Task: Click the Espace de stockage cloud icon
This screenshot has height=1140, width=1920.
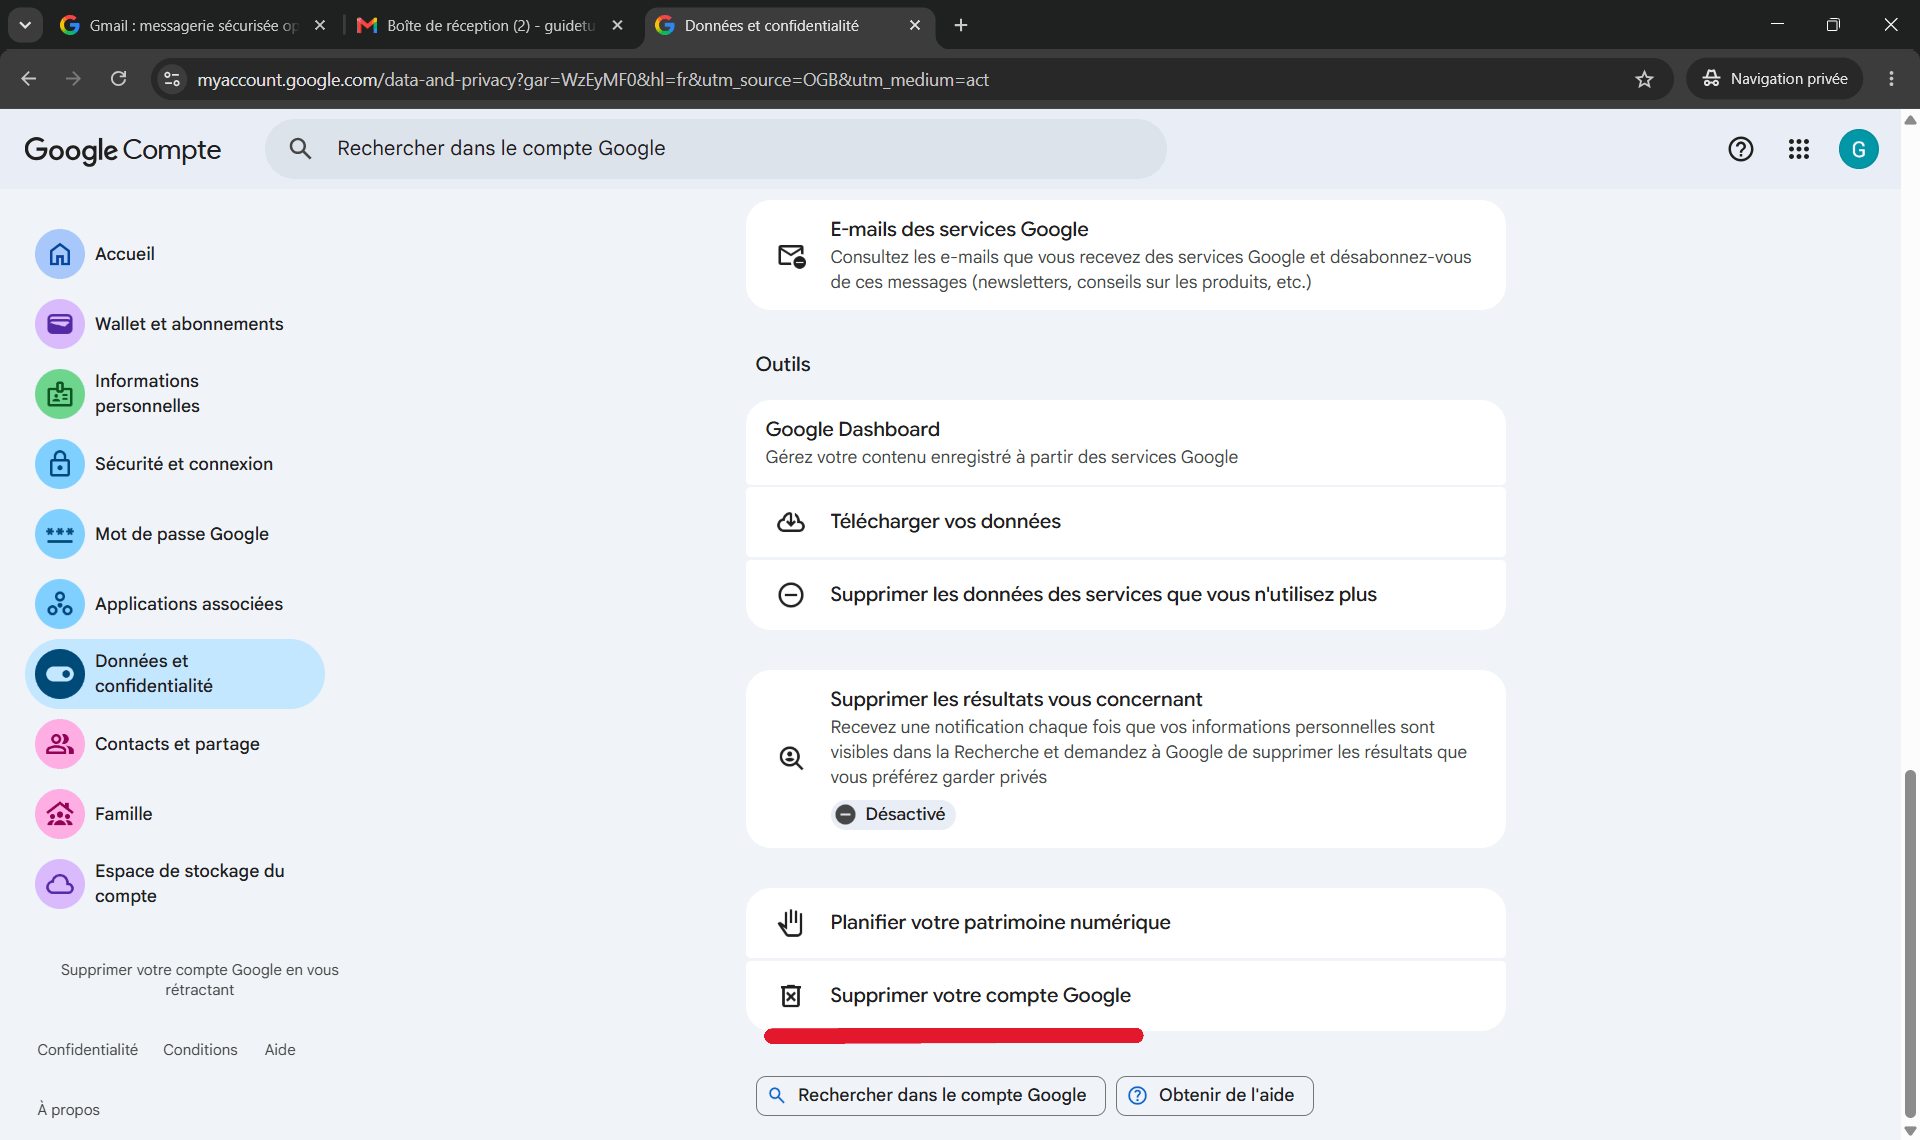Action: (x=60, y=884)
